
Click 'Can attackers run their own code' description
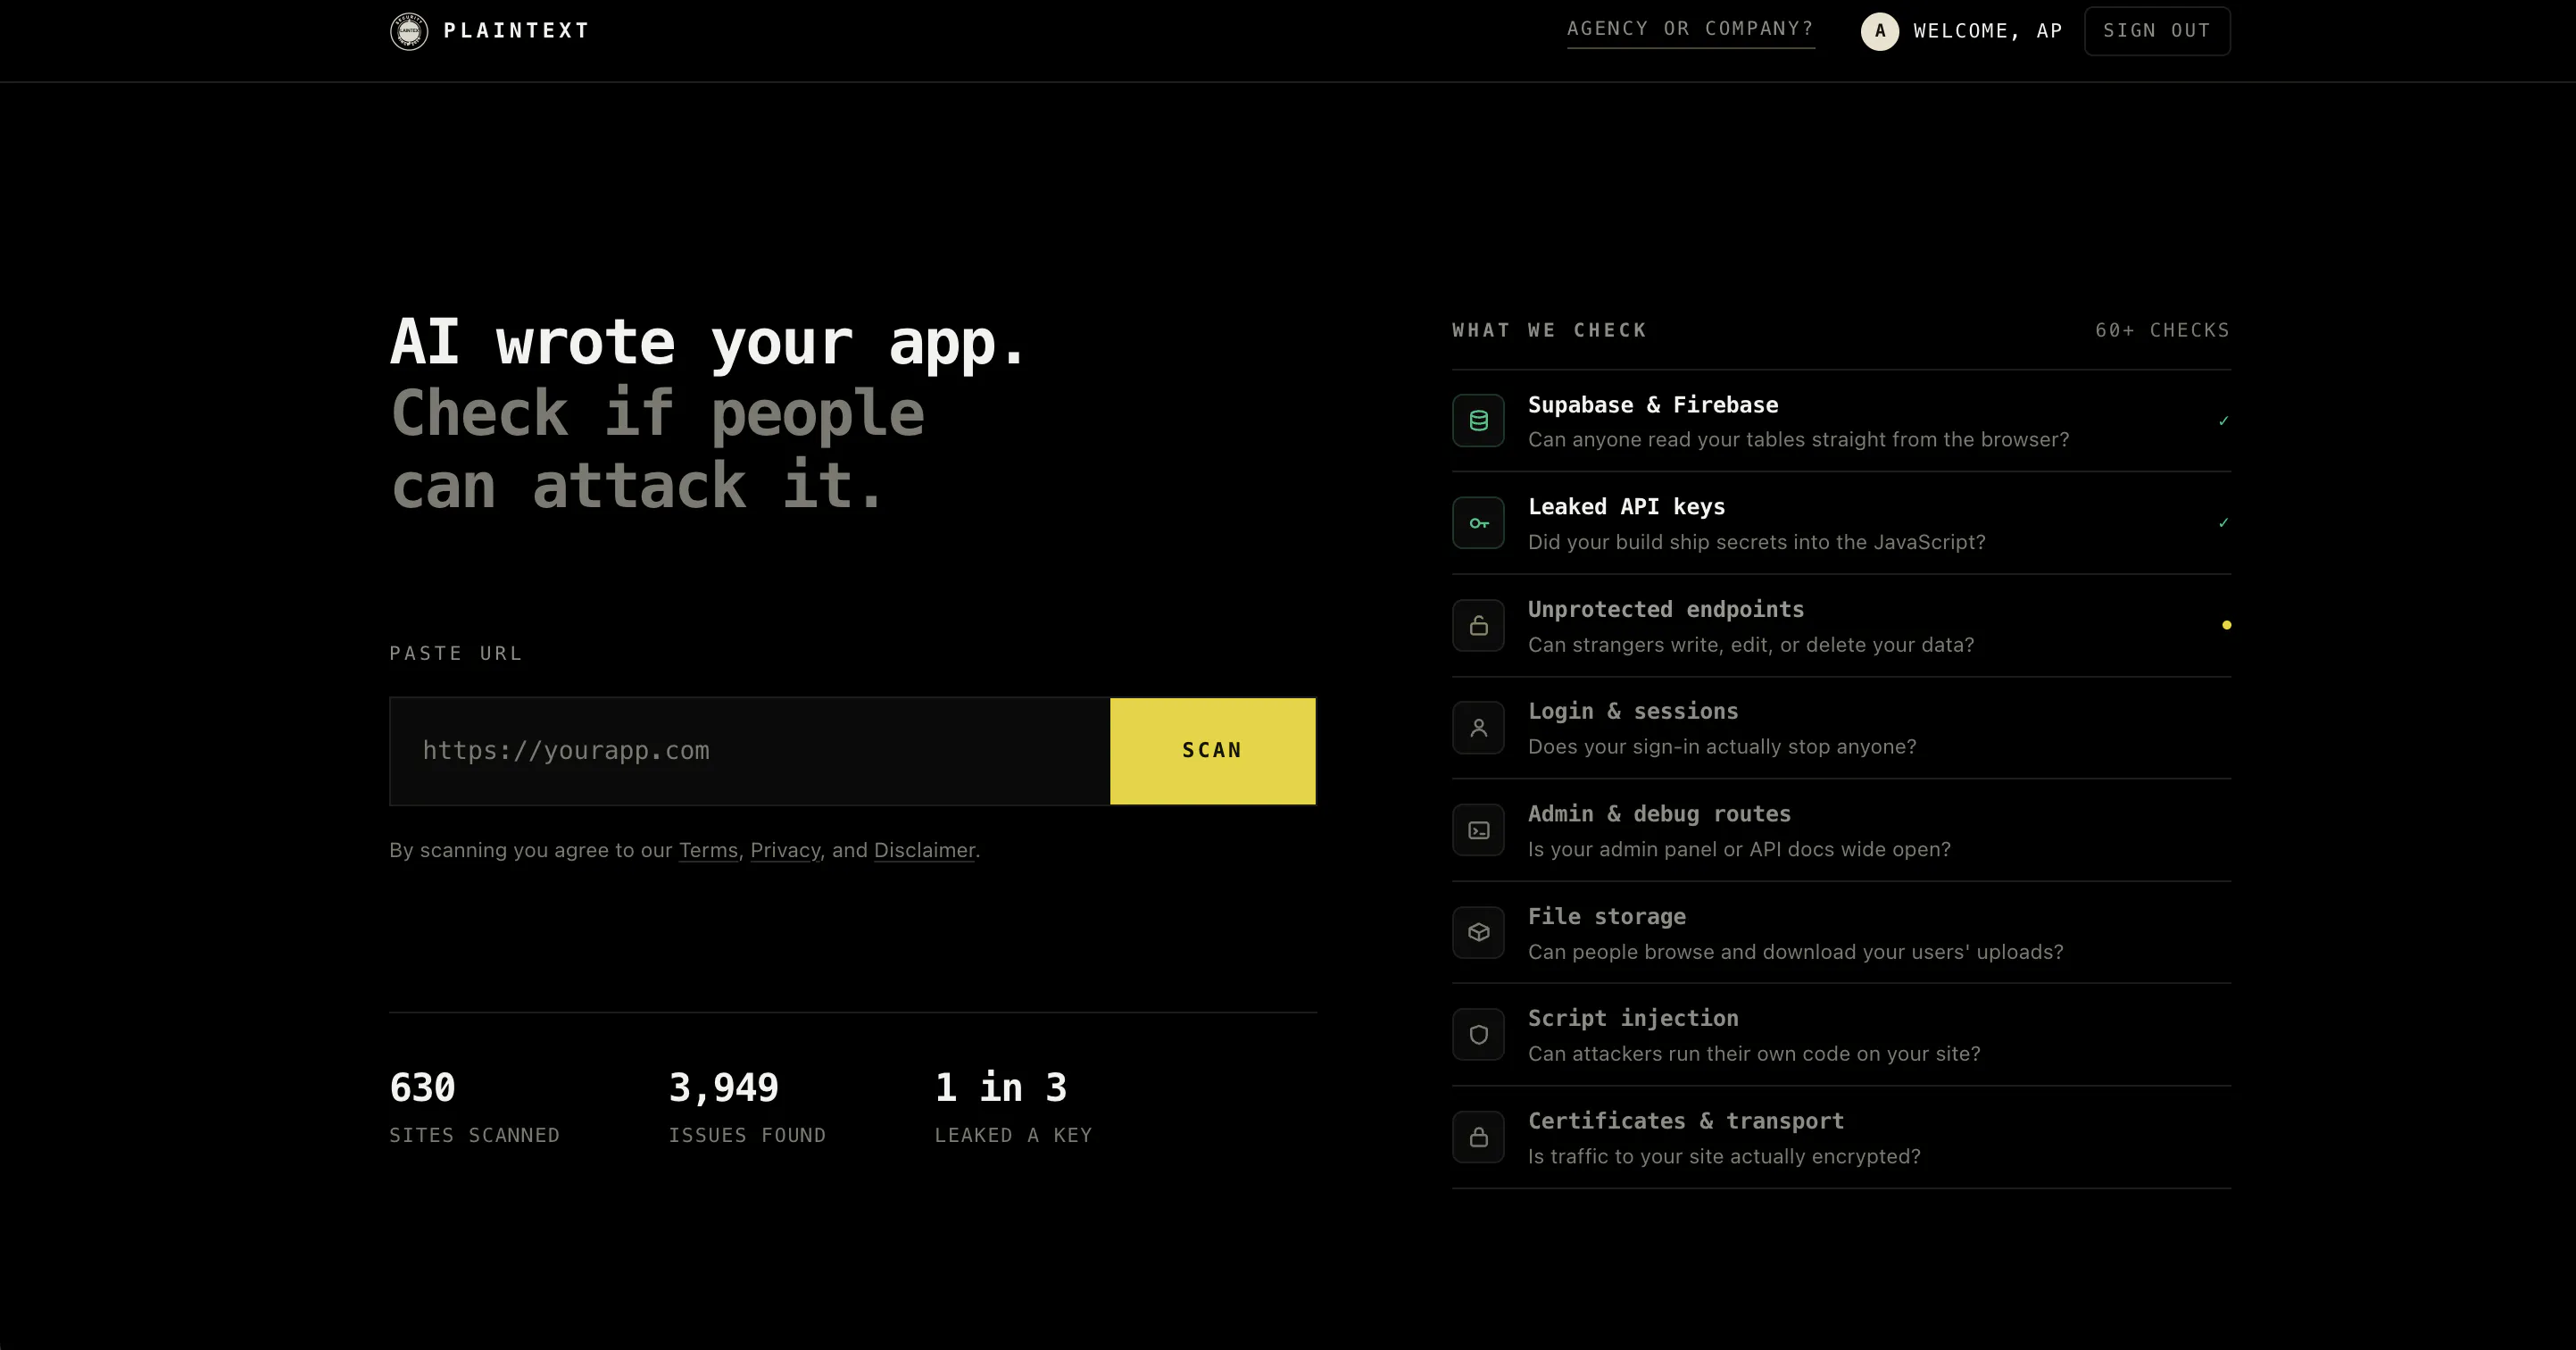[1754, 1054]
